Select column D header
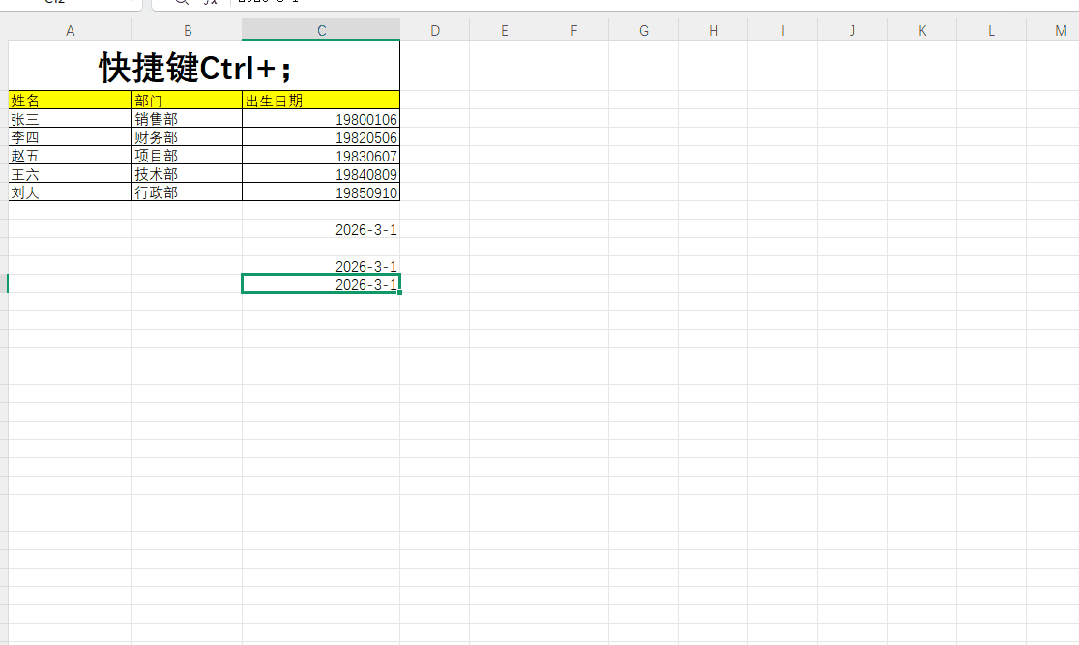The image size is (1079, 645). click(435, 30)
